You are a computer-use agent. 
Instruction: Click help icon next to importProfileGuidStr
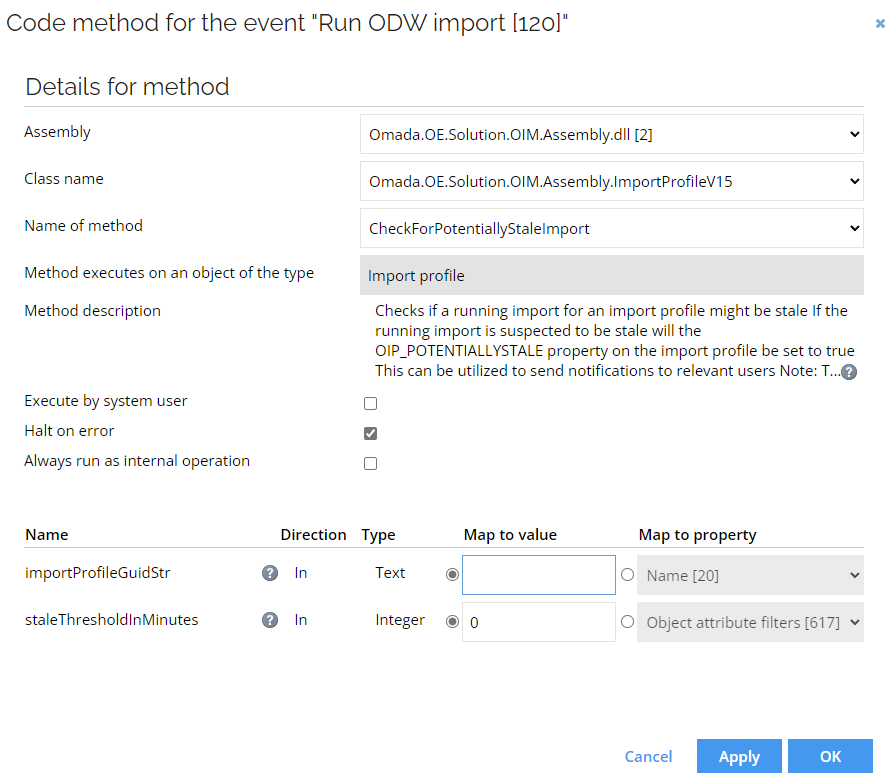[x=270, y=573]
